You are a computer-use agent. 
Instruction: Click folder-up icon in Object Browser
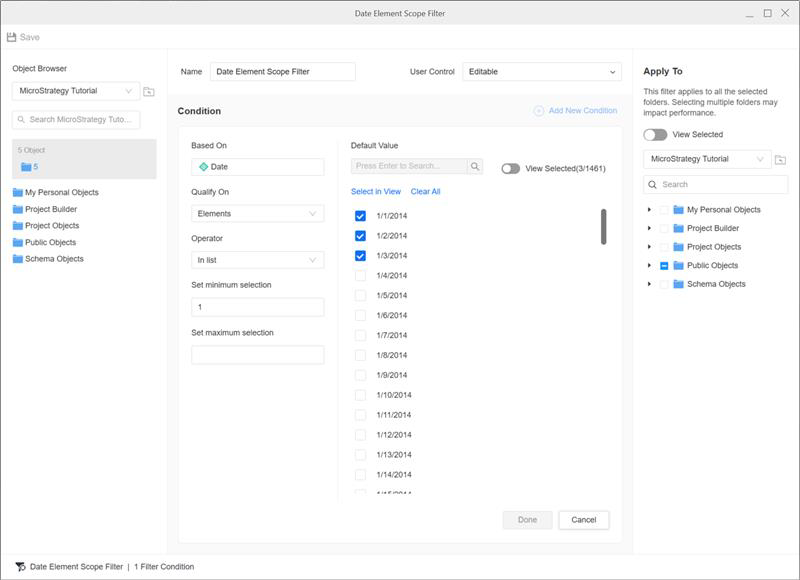149,92
